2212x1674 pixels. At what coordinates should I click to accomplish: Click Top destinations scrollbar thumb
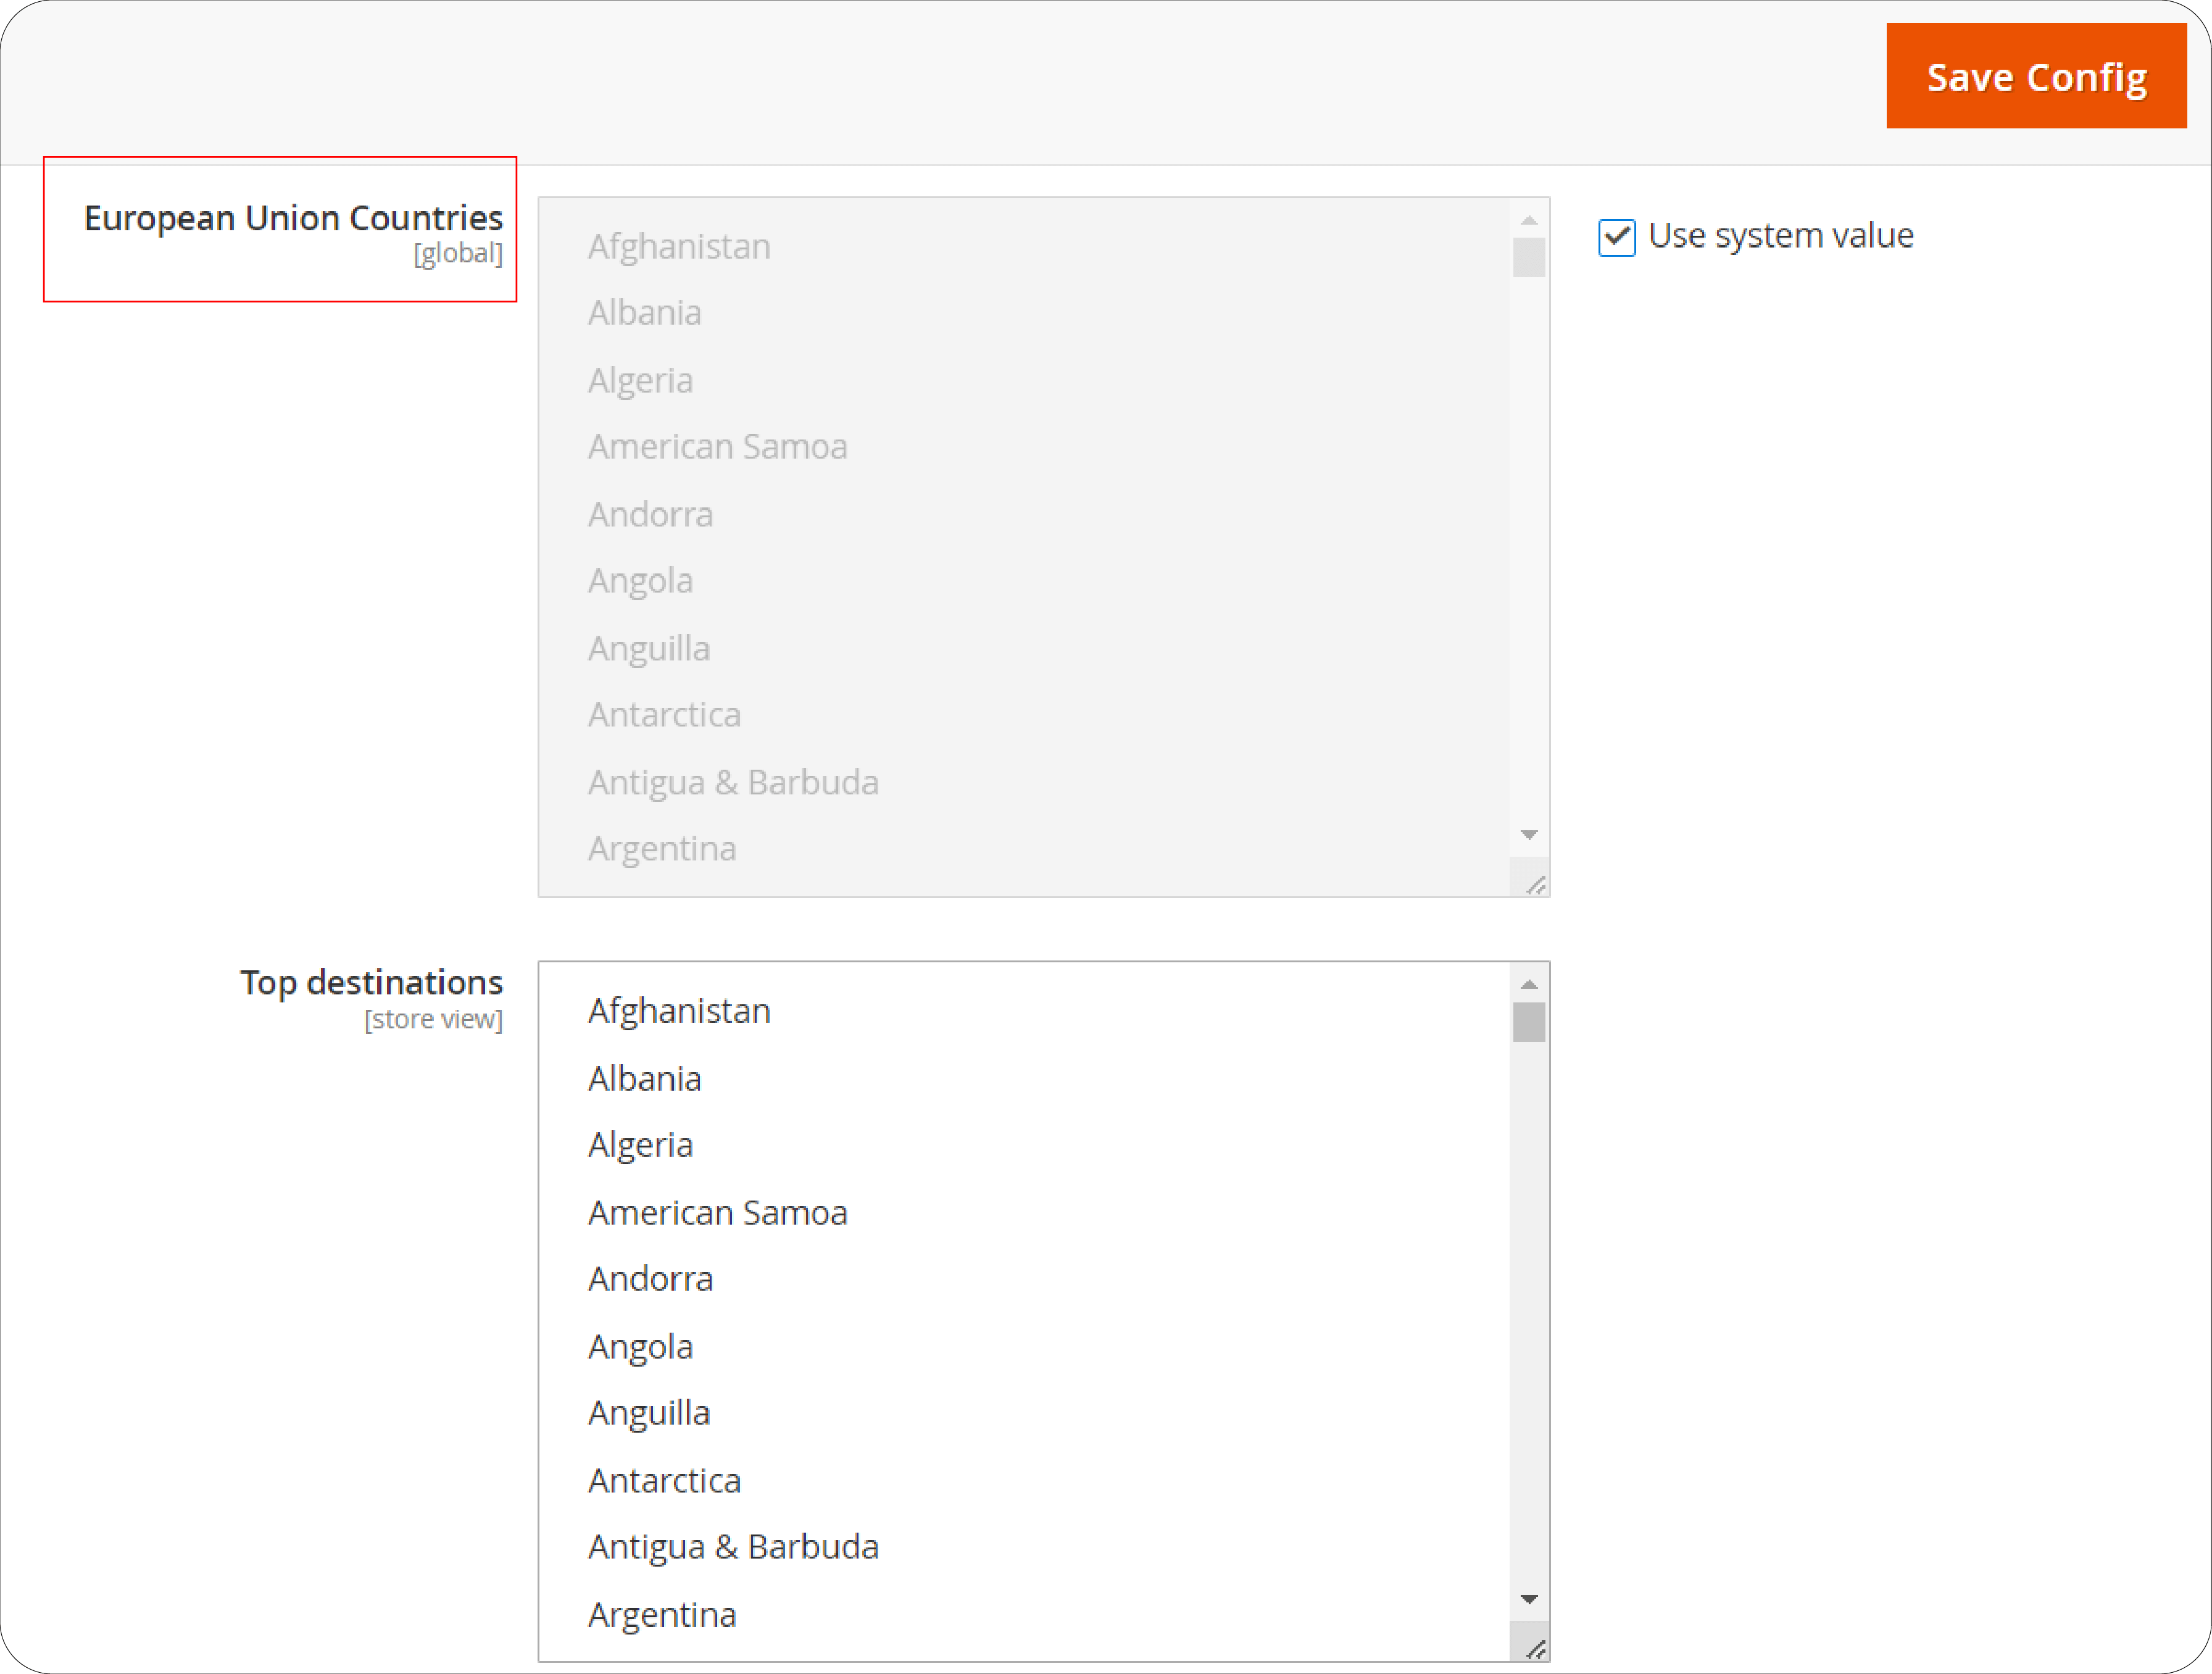tap(1529, 1022)
